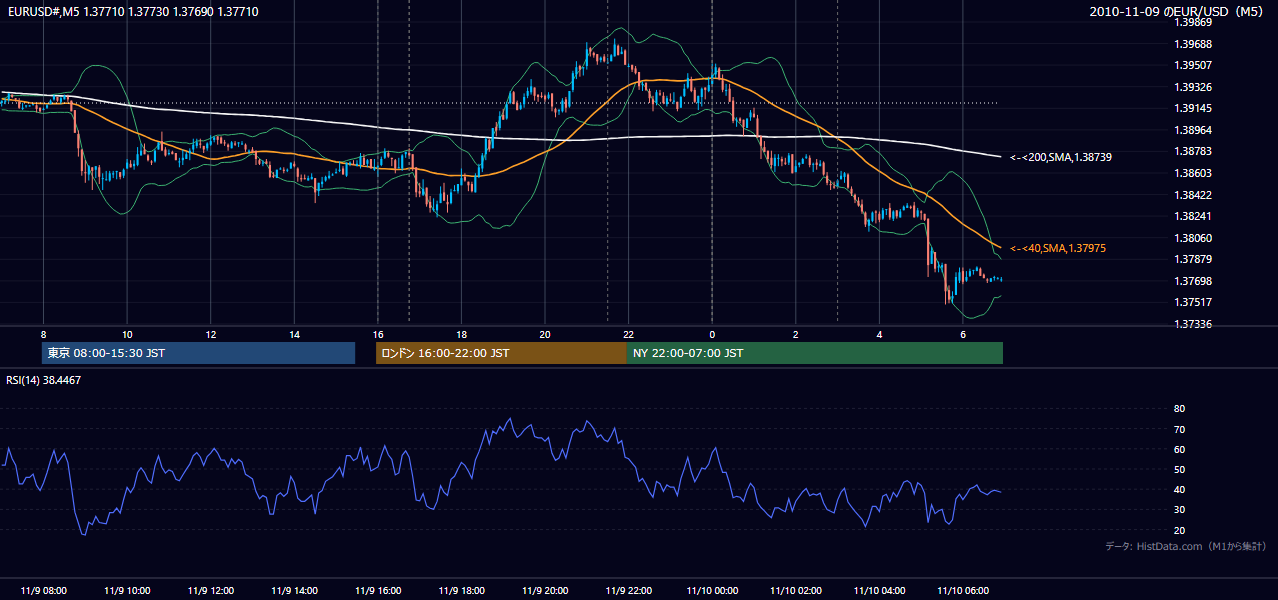
Task: Select the 200 SMA 1.38739 label
Action: [x=1061, y=157]
